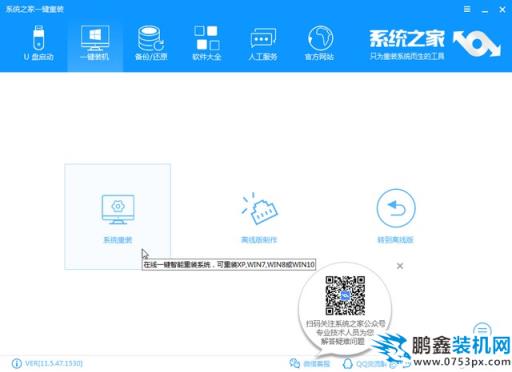Open the title bar hamburger menu

pyautogui.click(x=467, y=9)
